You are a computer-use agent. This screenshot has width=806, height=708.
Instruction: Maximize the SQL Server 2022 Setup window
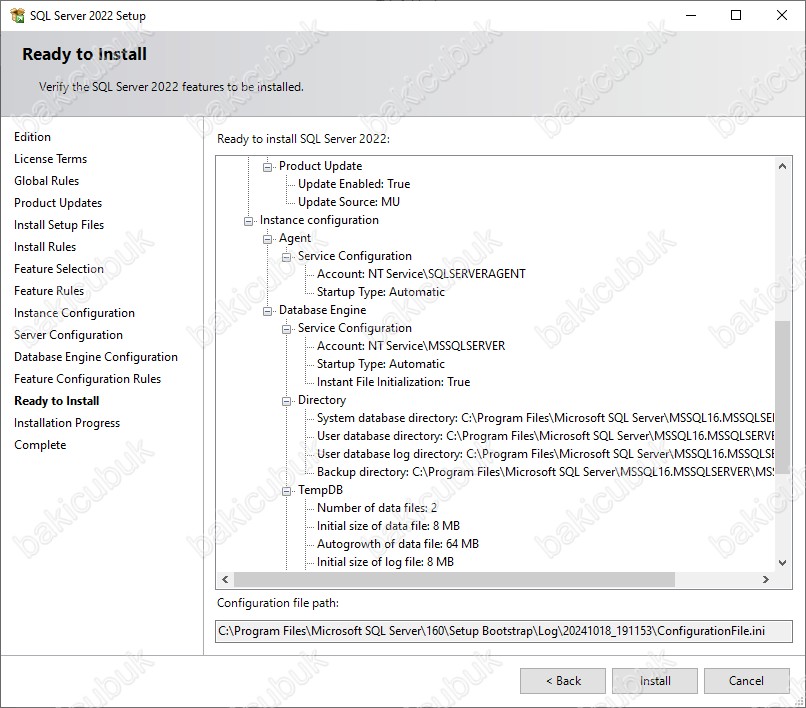736,15
